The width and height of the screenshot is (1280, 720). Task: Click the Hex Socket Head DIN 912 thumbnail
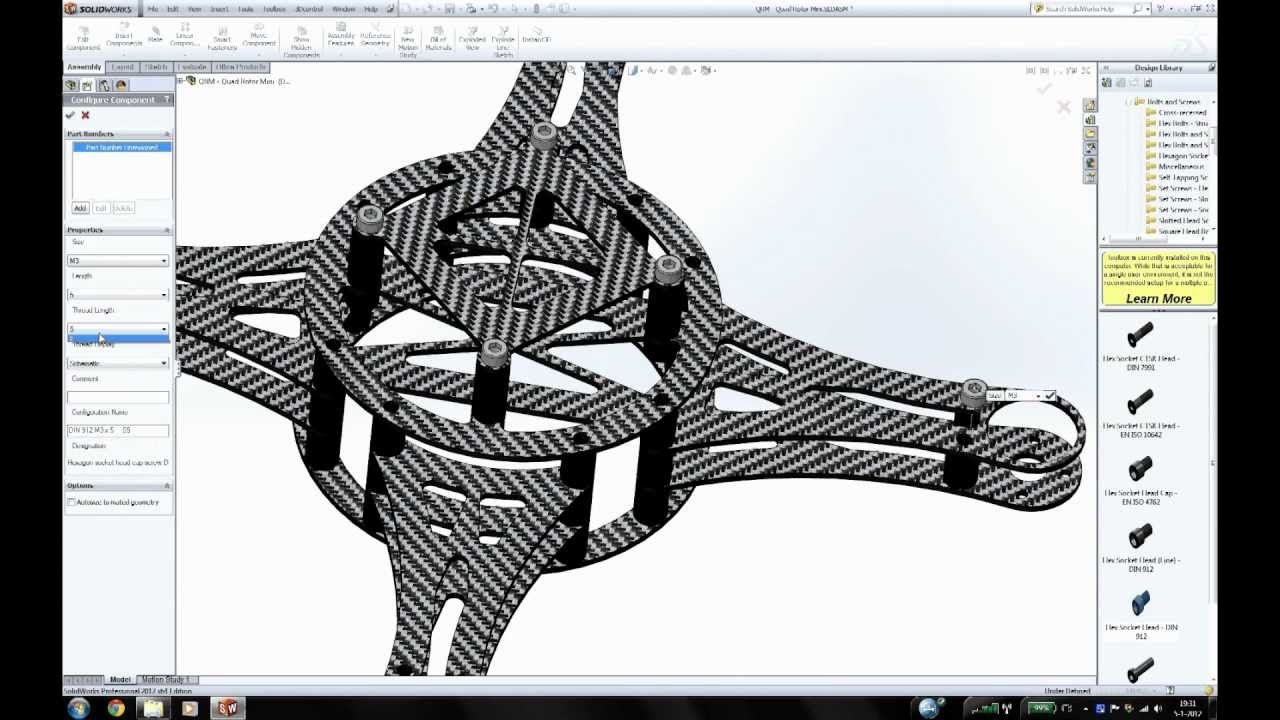(x=1140, y=604)
